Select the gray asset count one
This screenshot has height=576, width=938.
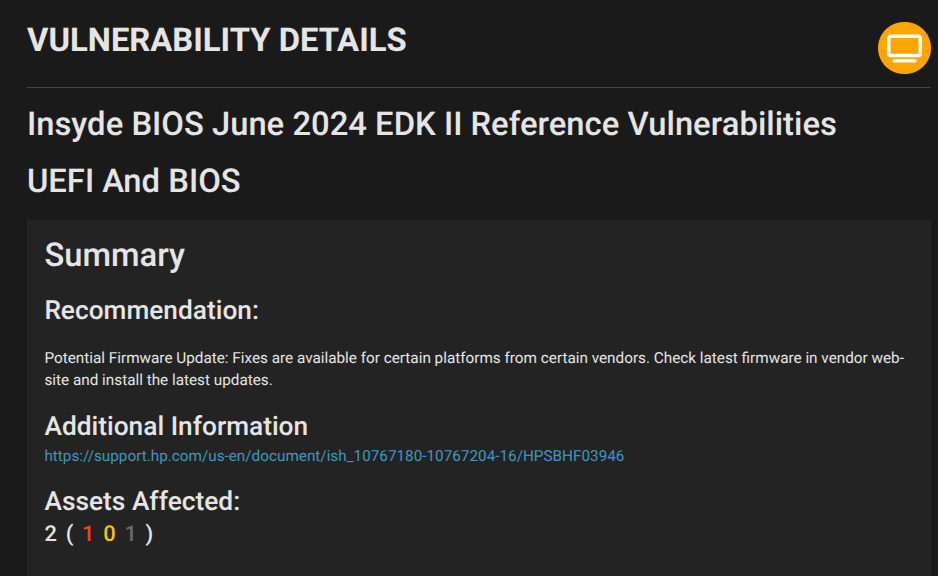click(x=130, y=534)
